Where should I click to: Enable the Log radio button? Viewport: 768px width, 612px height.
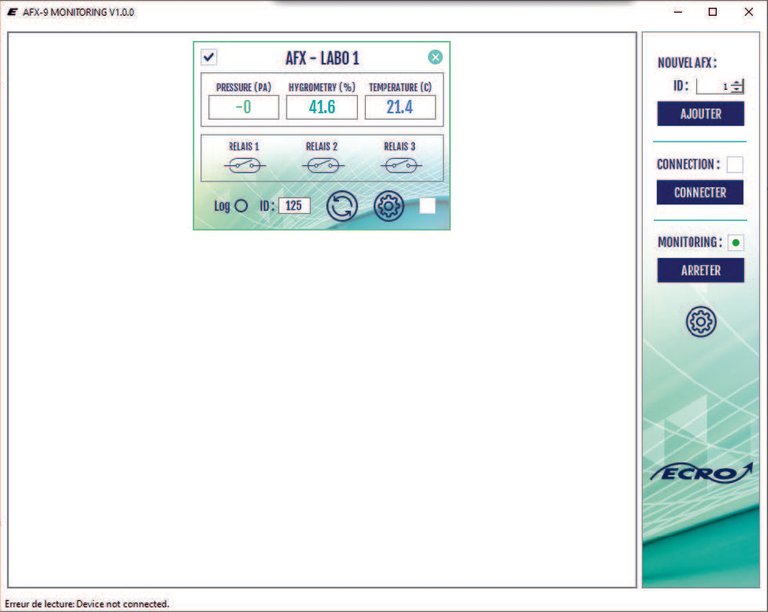click(x=241, y=206)
